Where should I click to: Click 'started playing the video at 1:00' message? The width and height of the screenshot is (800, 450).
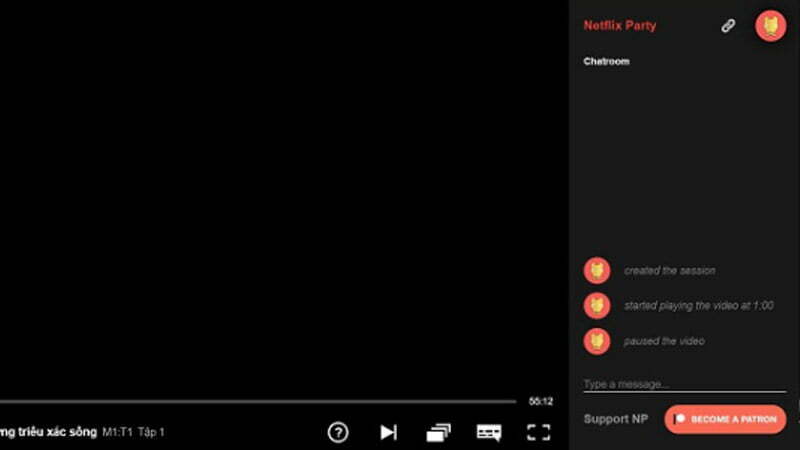(x=698, y=306)
